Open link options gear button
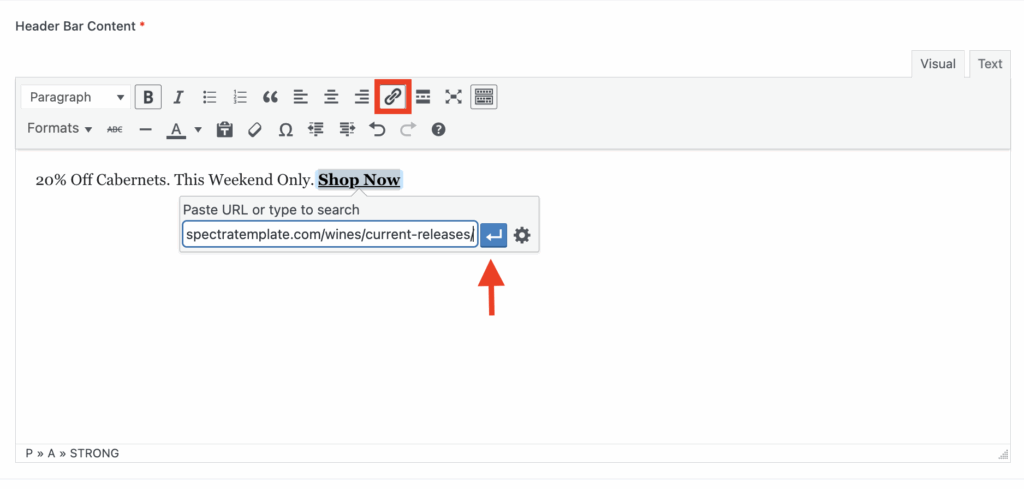This screenshot has height=489, width=1024. tap(522, 235)
